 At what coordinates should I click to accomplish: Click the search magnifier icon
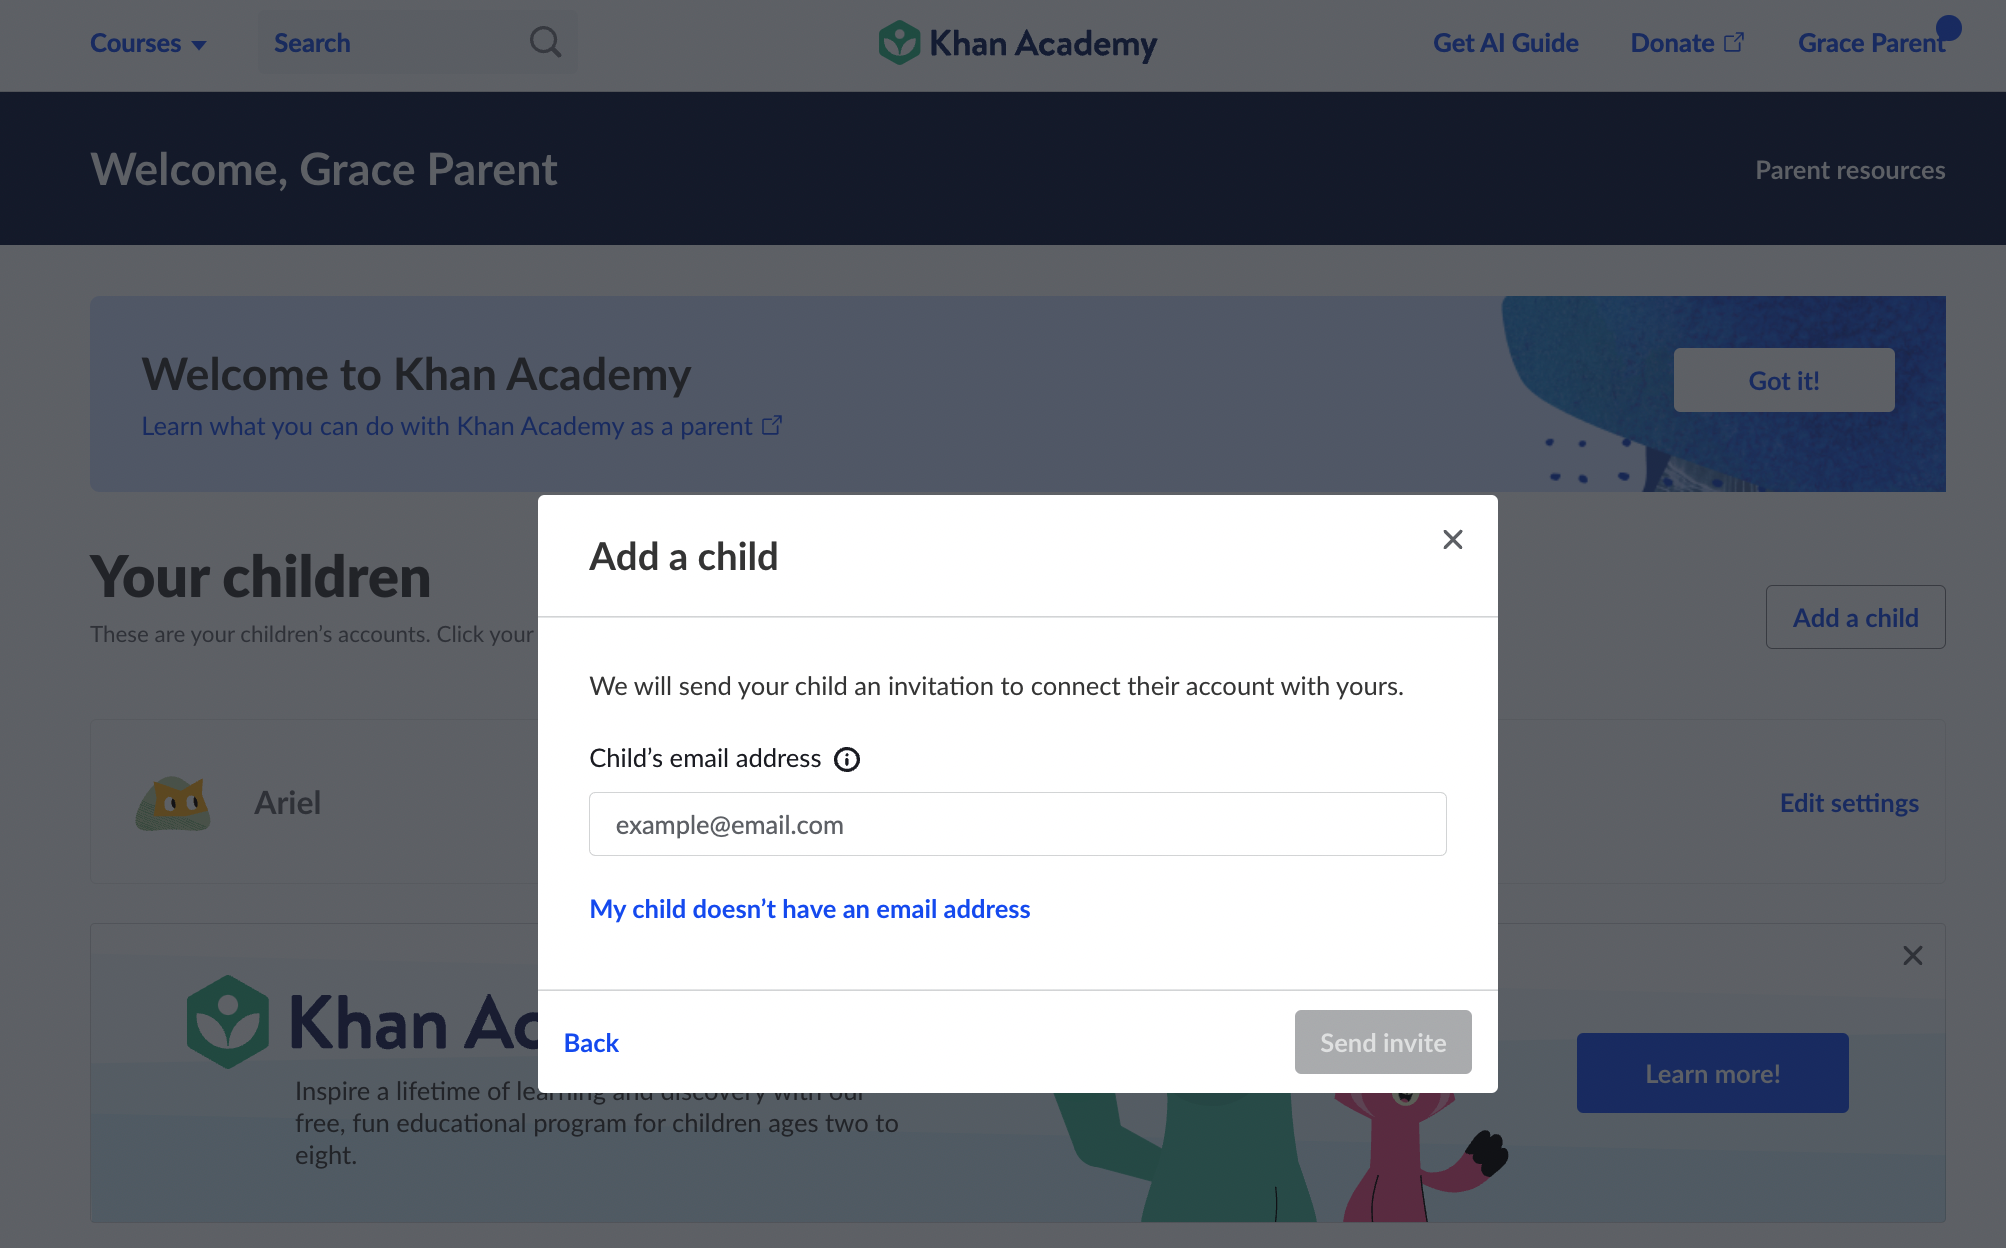point(545,42)
